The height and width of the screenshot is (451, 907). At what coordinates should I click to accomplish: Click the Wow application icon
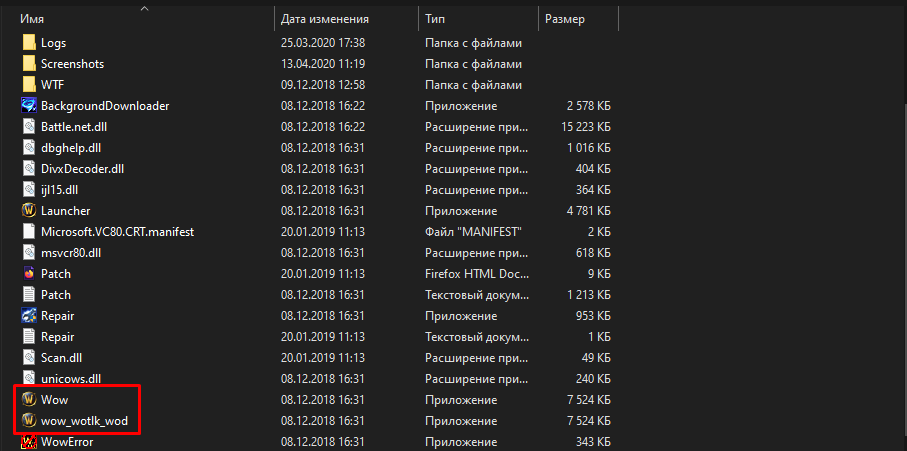click(x=29, y=399)
